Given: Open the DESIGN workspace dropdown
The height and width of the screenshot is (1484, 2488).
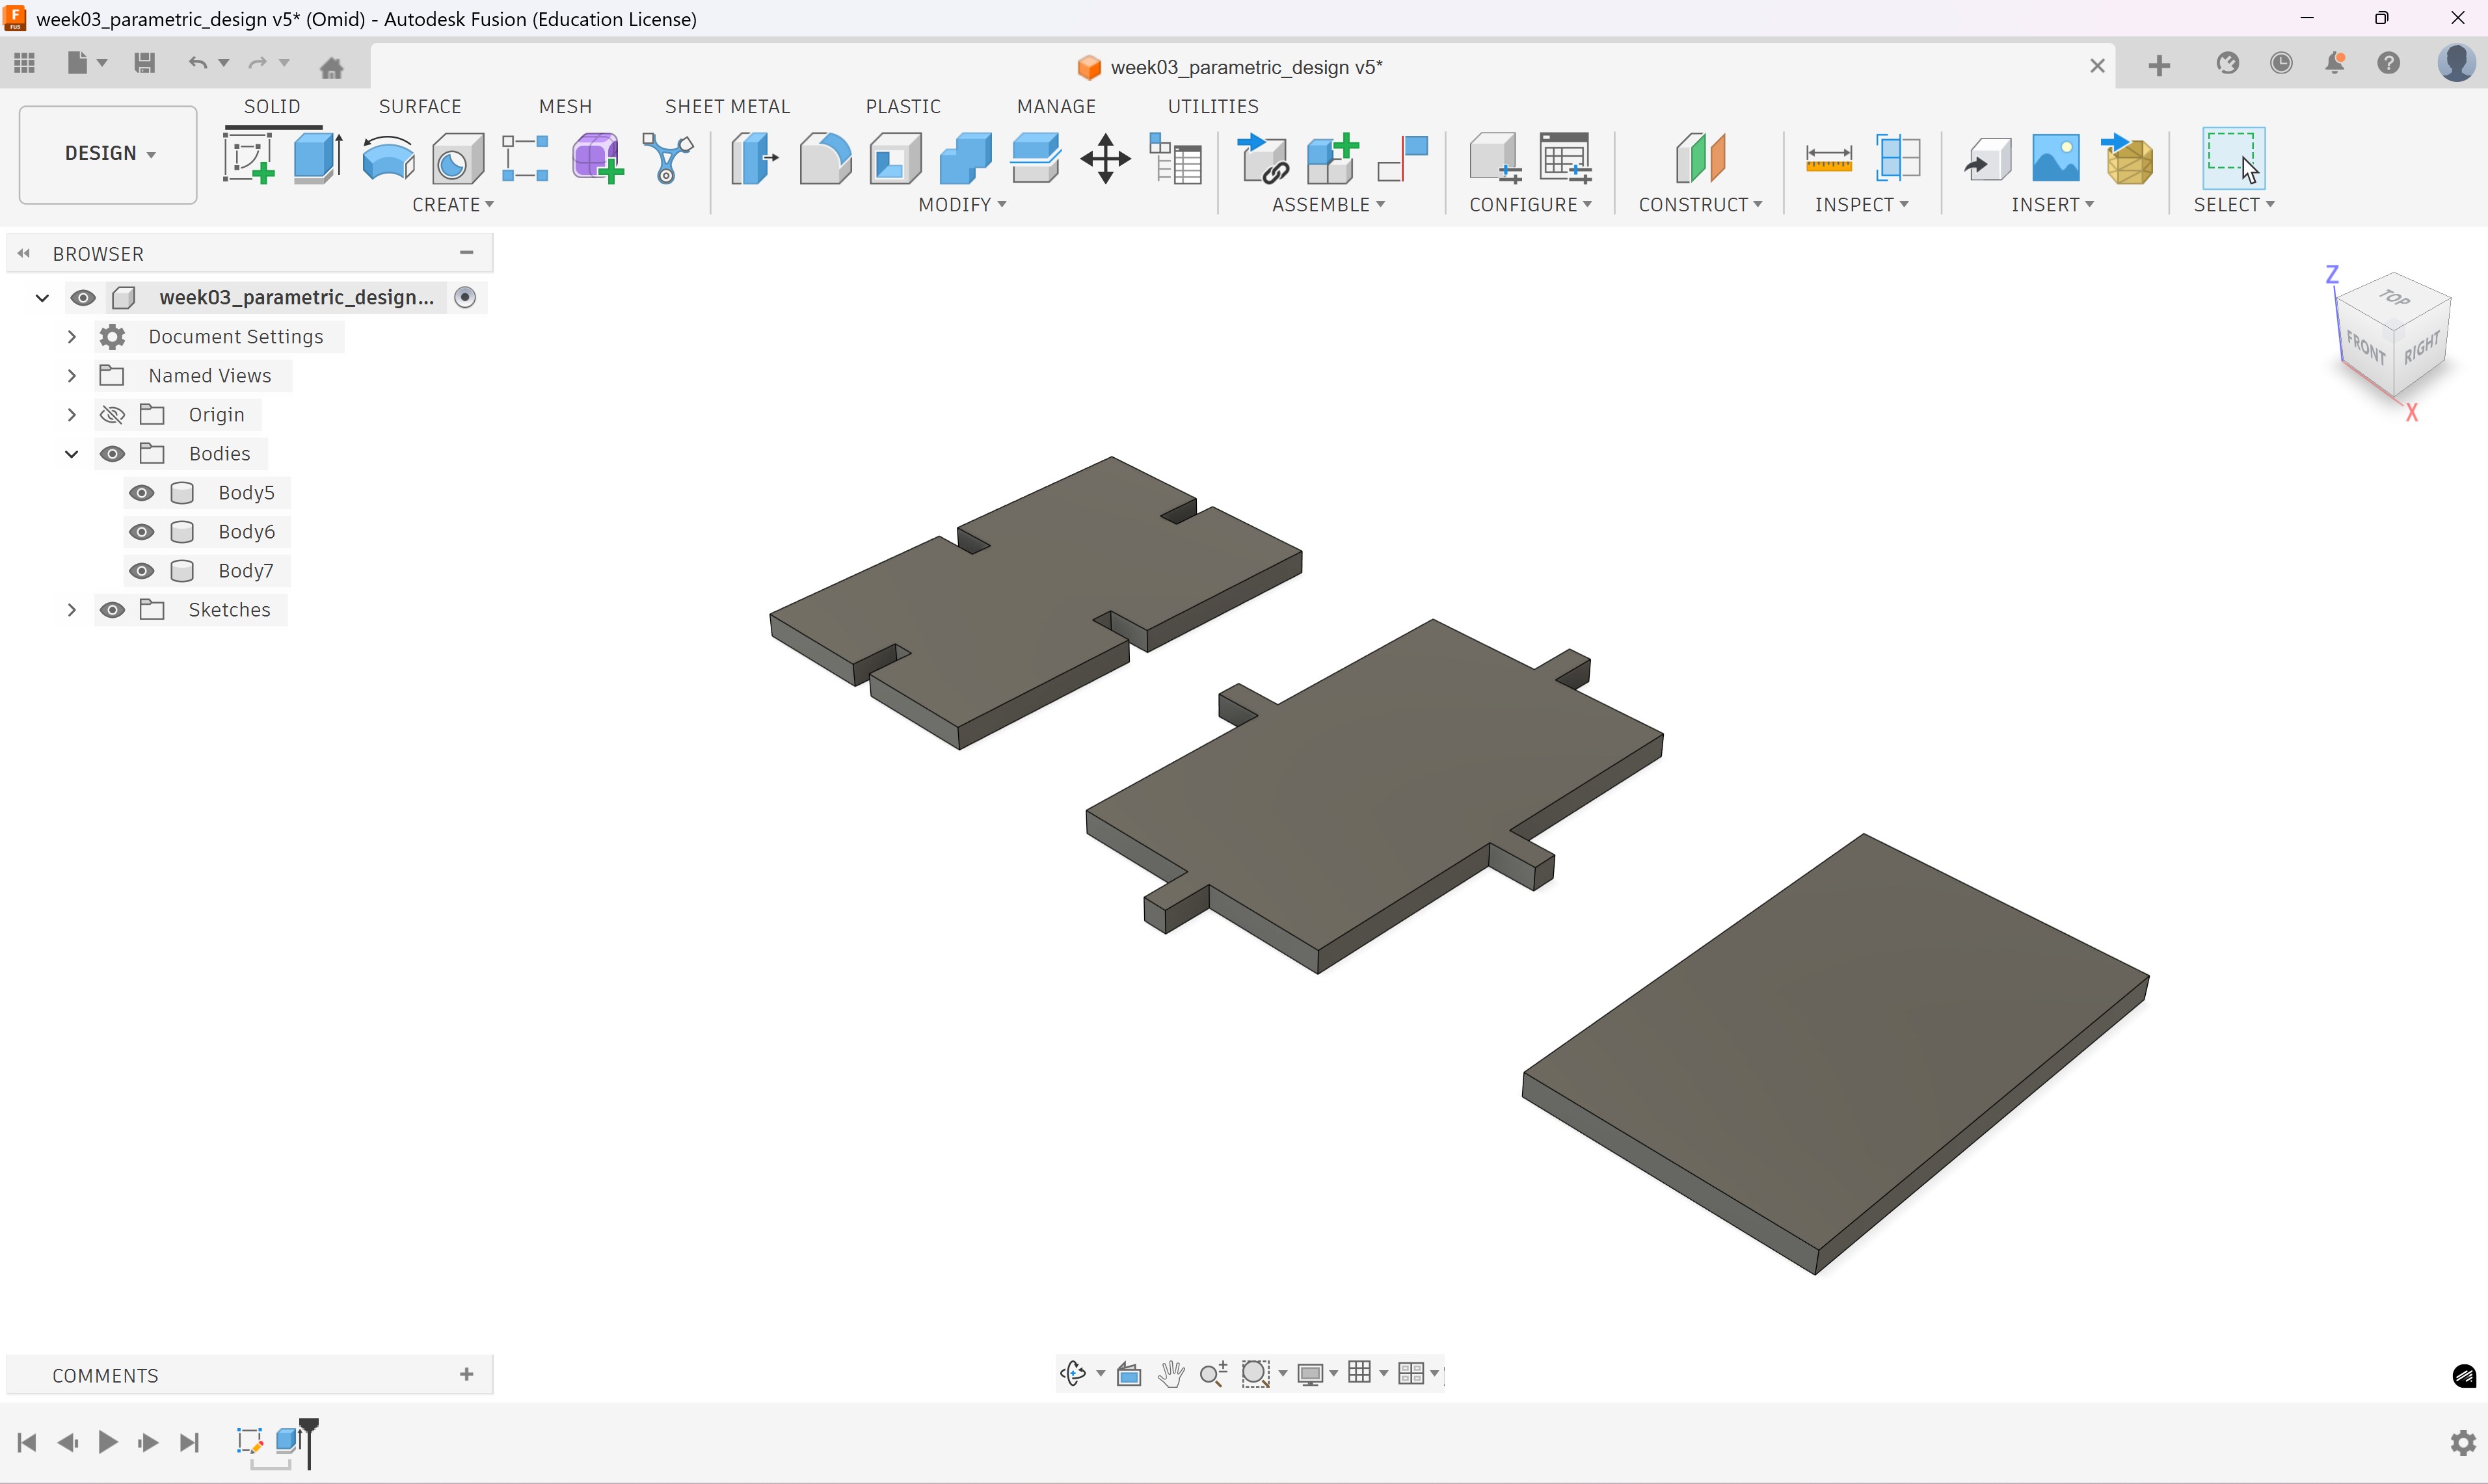Looking at the screenshot, I should 108,153.
